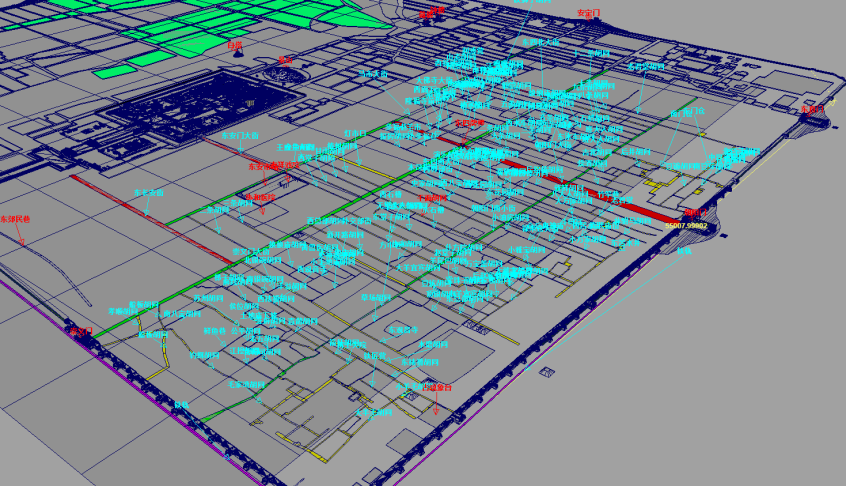Click the cyan 东安门大街 street label
The width and height of the screenshot is (847, 486).
click(239, 135)
